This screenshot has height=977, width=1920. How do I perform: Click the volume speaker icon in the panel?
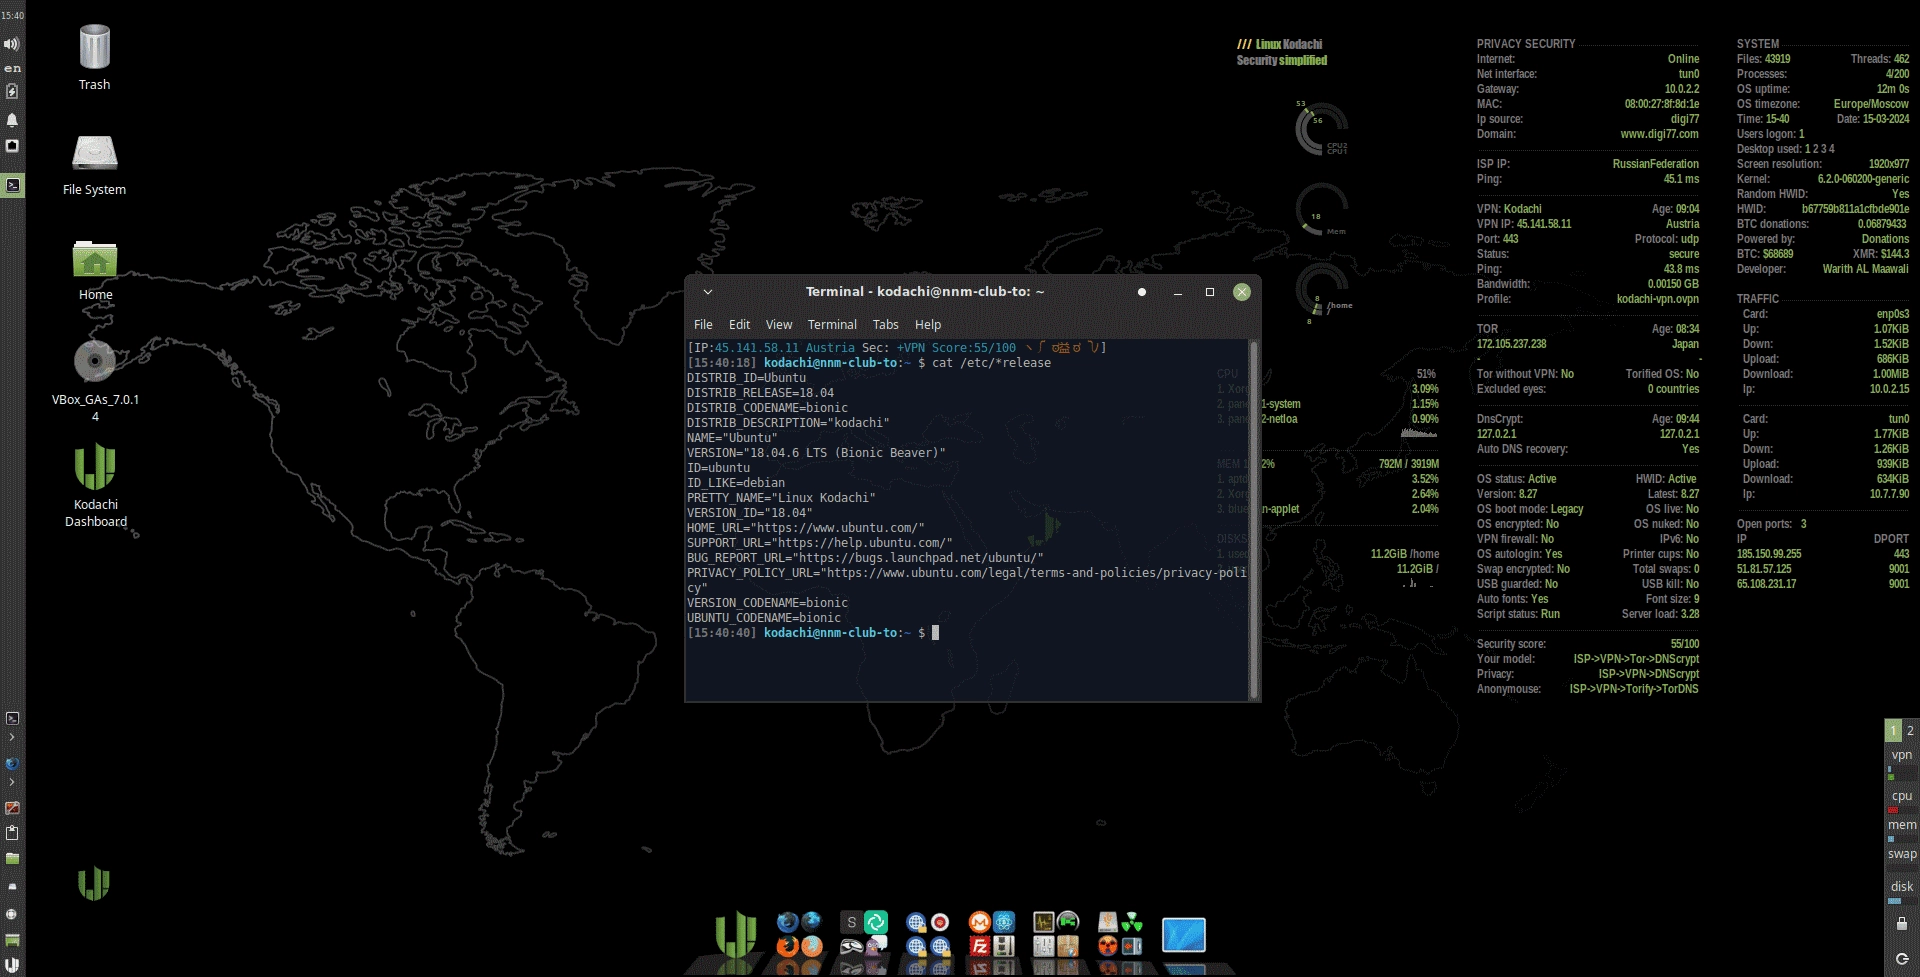click(12, 44)
